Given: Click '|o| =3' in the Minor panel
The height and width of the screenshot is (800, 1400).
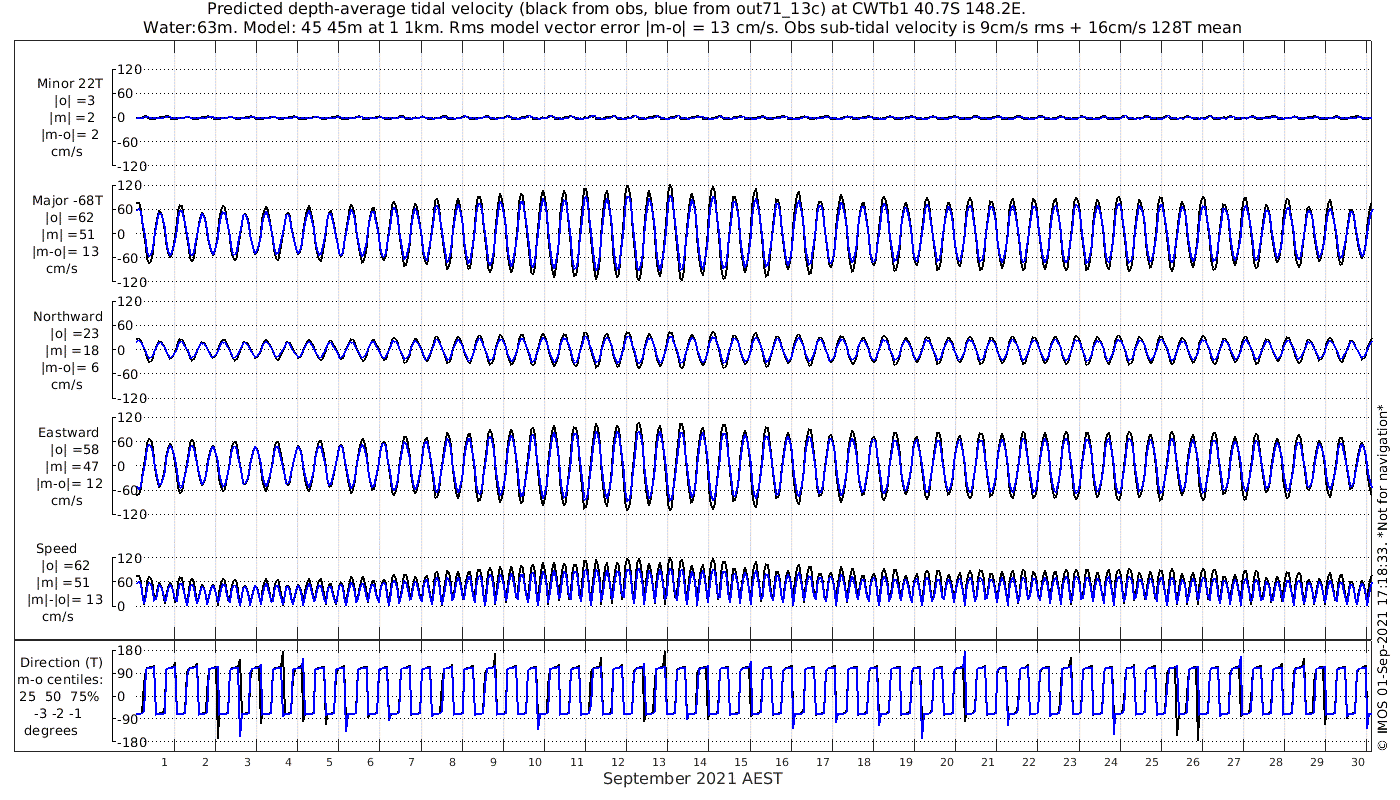Looking at the screenshot, I should (x=75, y=101).
